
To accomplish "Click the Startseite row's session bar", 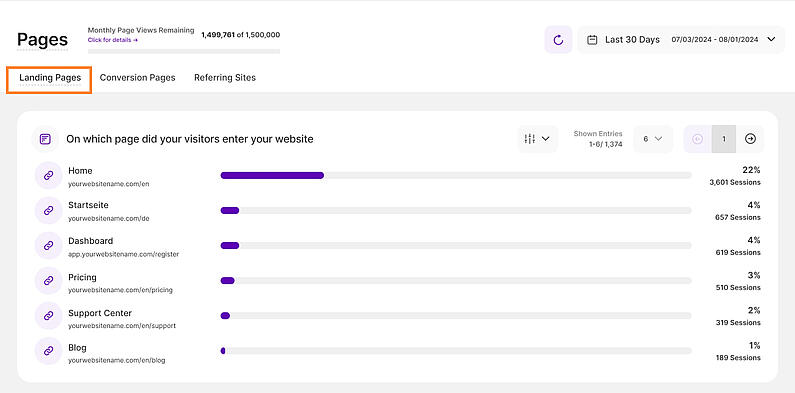I will (x=456, y=210).
